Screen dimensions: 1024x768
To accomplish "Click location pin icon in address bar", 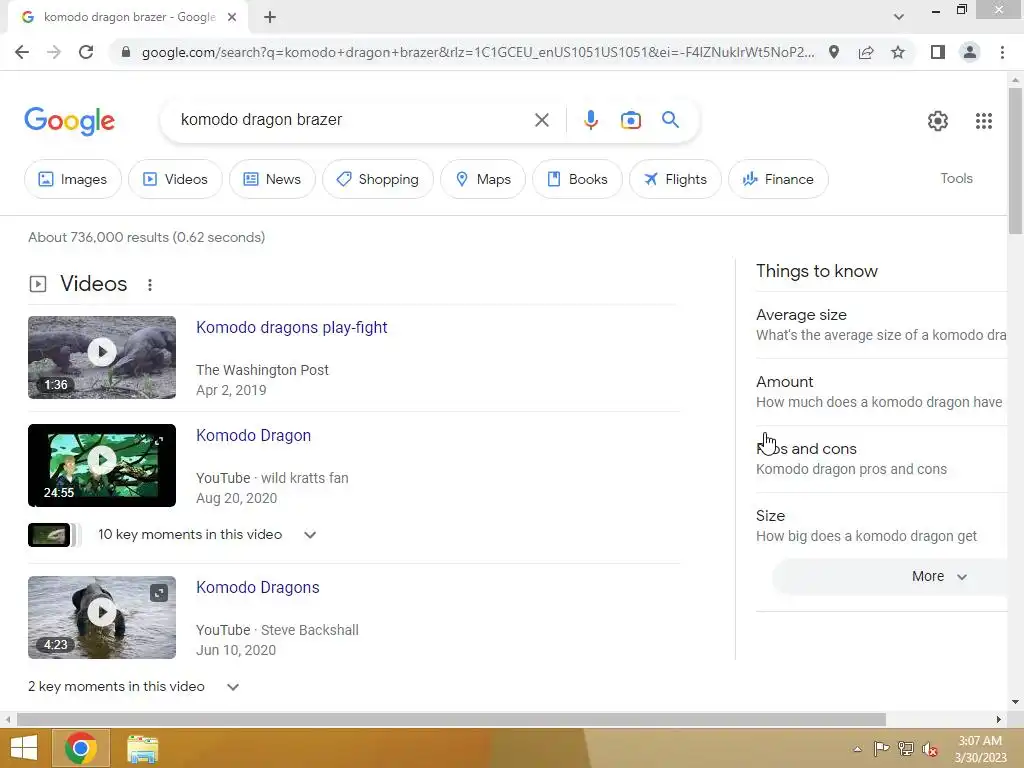I will pyautogui.click(x=834, y=52).
